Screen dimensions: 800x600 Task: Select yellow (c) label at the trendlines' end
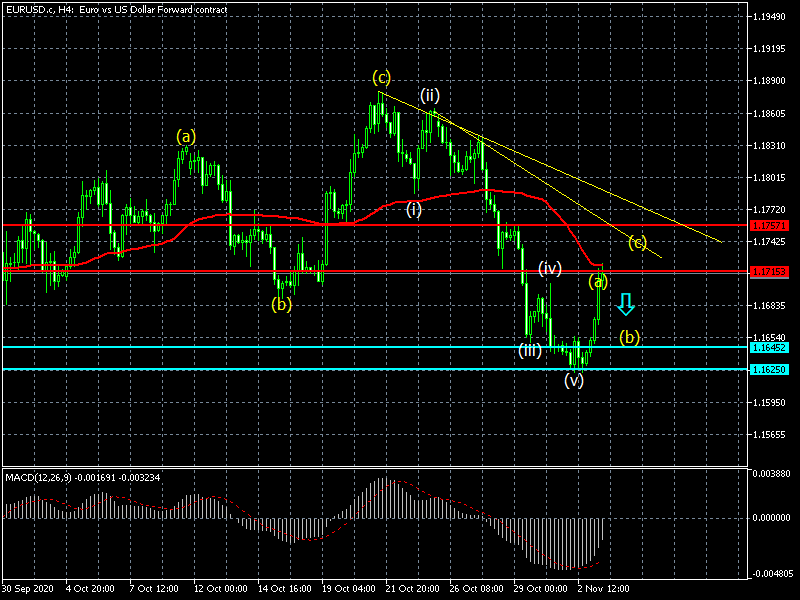(x=637, y=242)
